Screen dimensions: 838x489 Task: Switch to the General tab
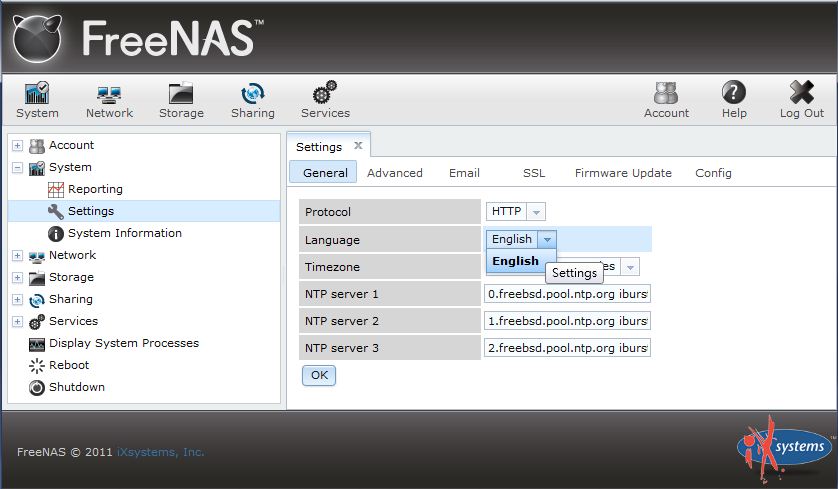[x=324, y=173]
